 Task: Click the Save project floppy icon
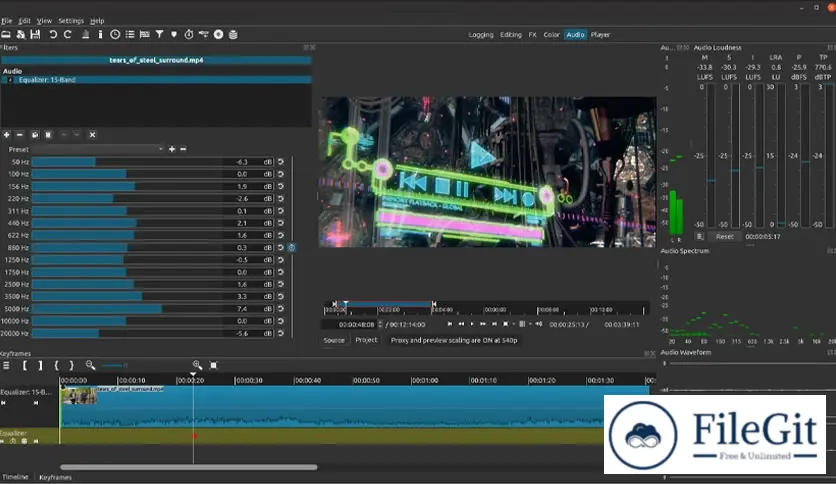[35, 35]
